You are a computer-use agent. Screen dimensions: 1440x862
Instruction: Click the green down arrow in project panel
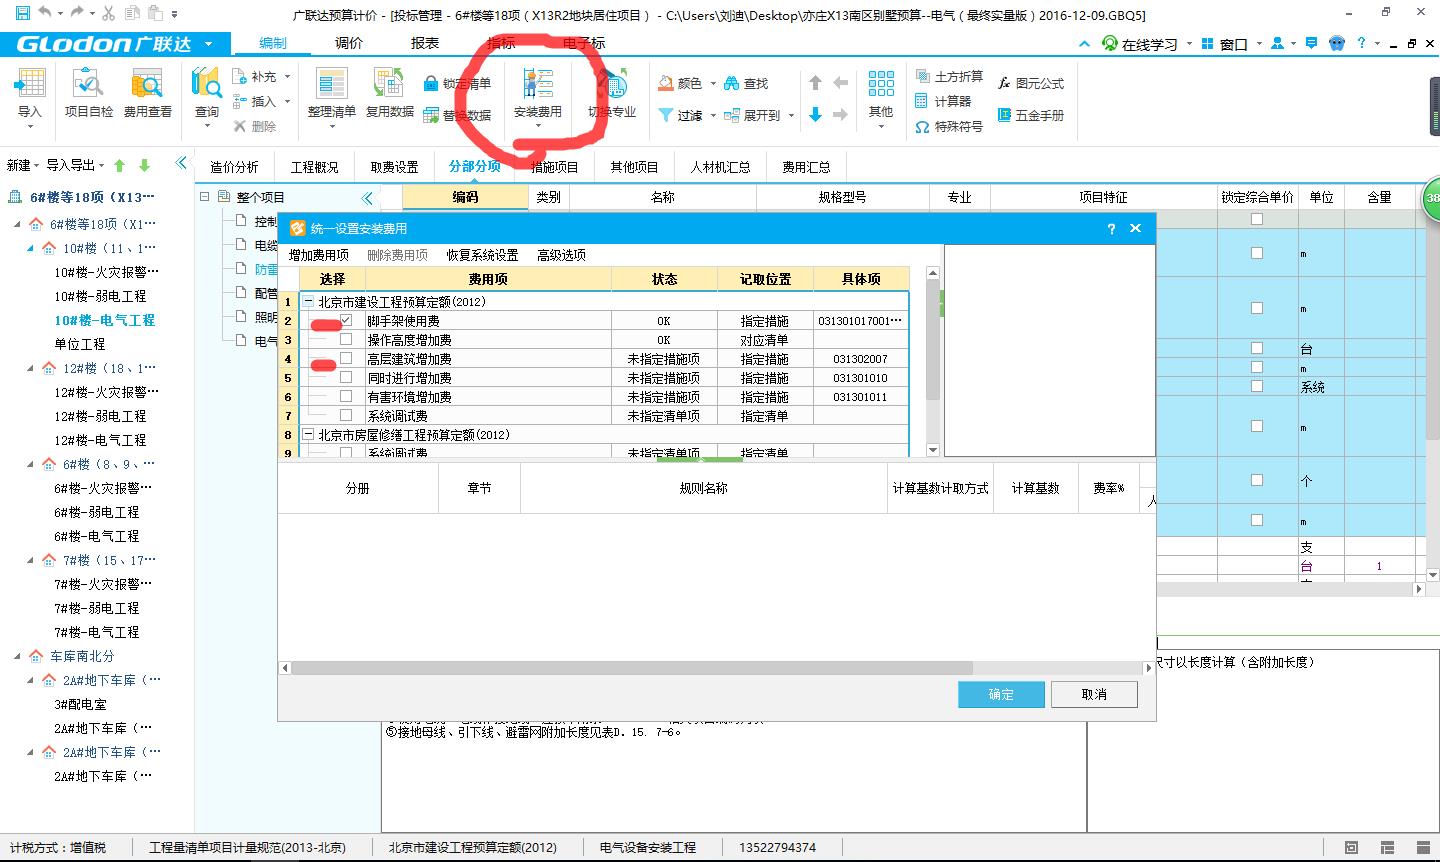click(x=145, y=165)
